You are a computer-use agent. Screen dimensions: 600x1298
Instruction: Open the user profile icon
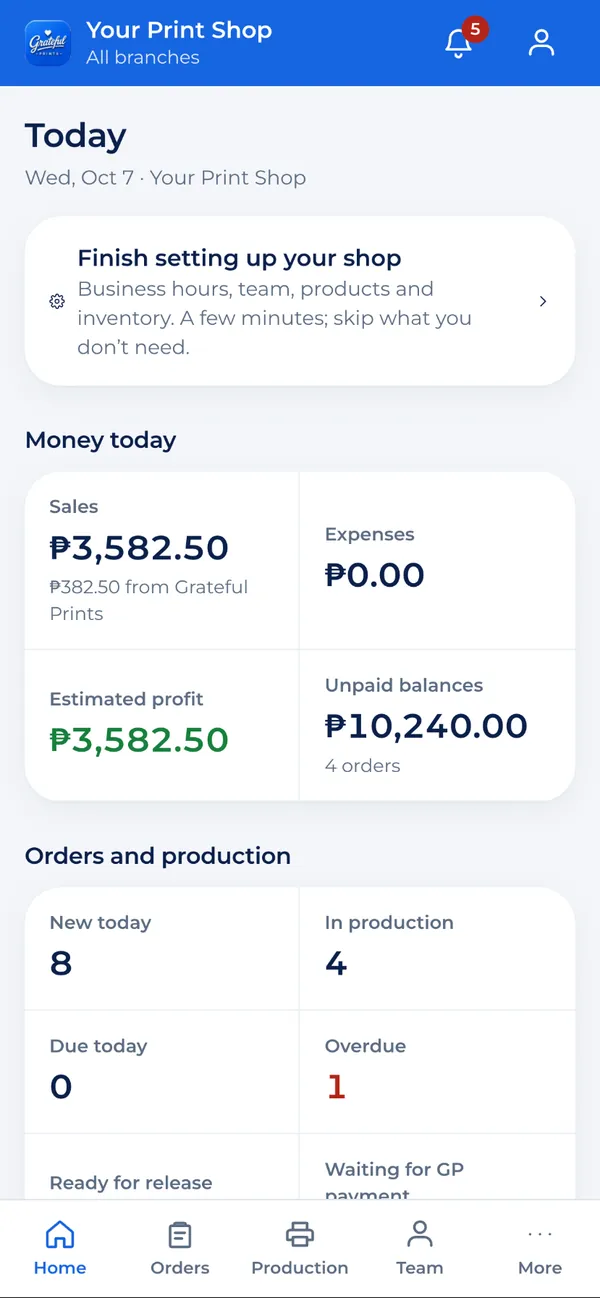[x=541, y=43]
